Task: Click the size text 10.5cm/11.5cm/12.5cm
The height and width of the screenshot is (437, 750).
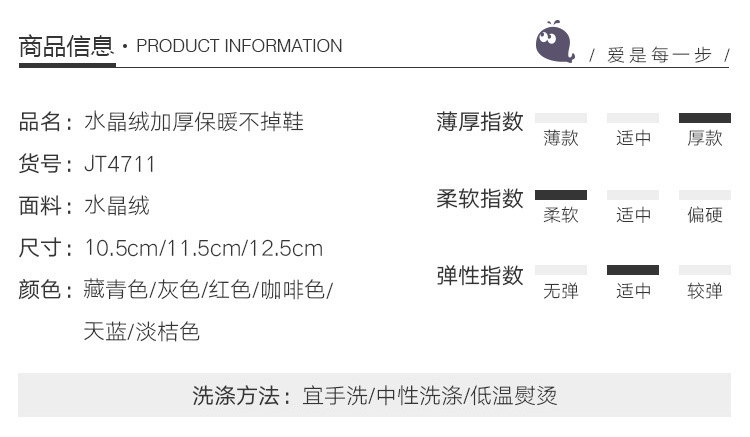Action: click(x=203, y=248)
